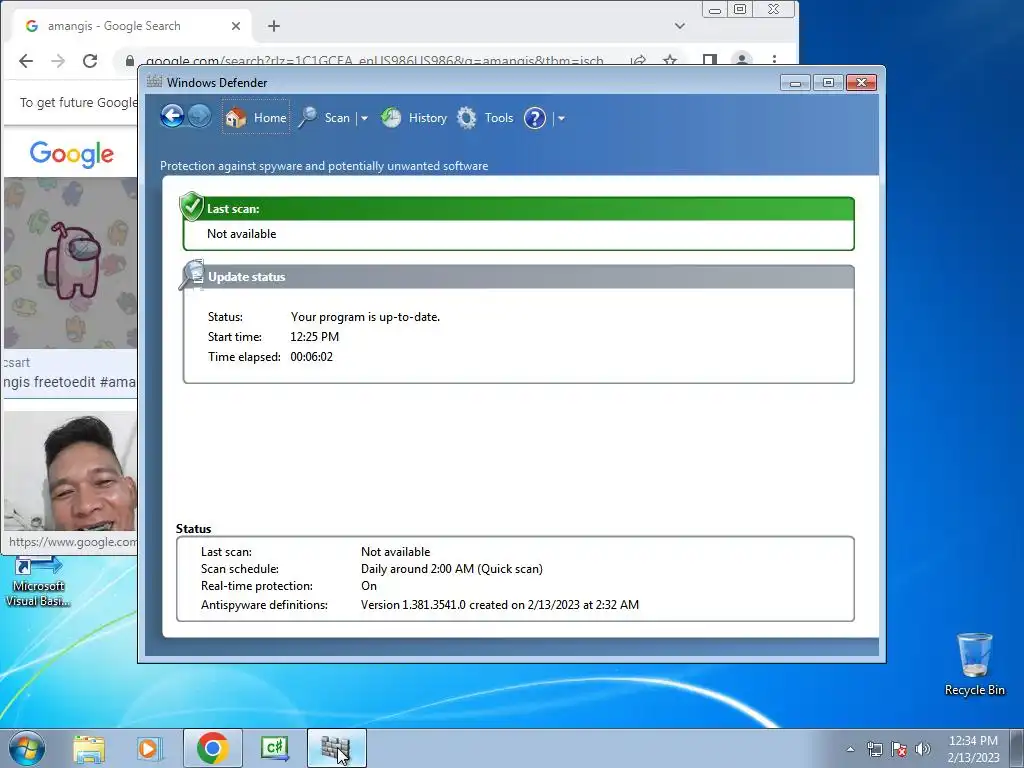This screenshot has width=1024, height=768.
Task: Maximize the Windows Defender window
Action: pyautogui.click(x=828, y=82)
